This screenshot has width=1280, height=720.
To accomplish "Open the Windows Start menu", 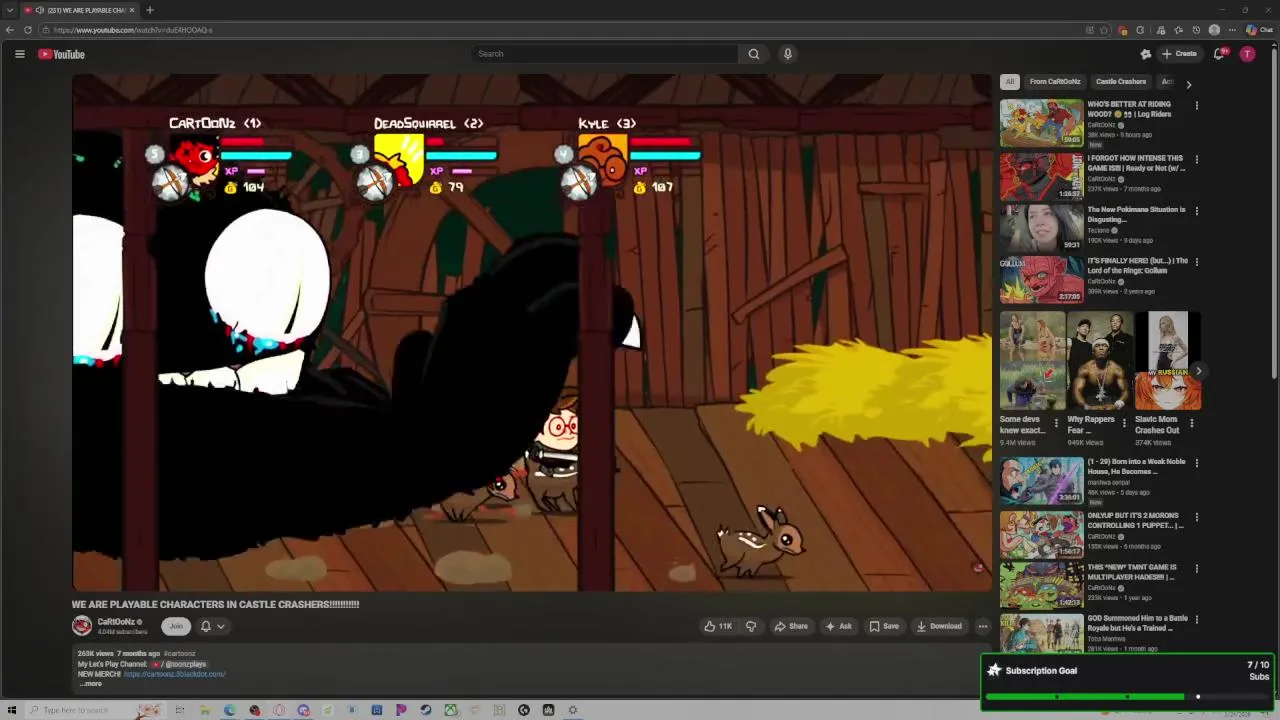I will coord(11,710).
